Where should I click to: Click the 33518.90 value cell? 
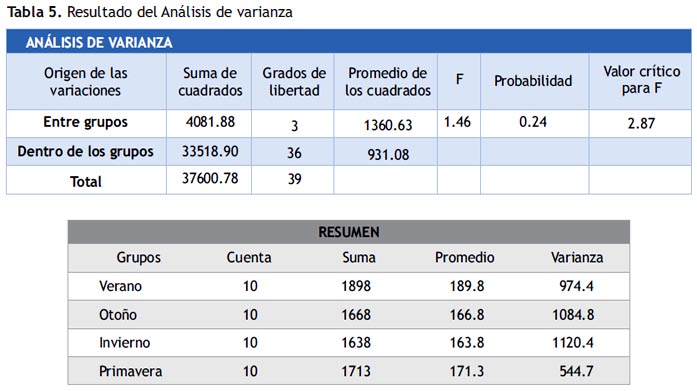click(209, 152)
